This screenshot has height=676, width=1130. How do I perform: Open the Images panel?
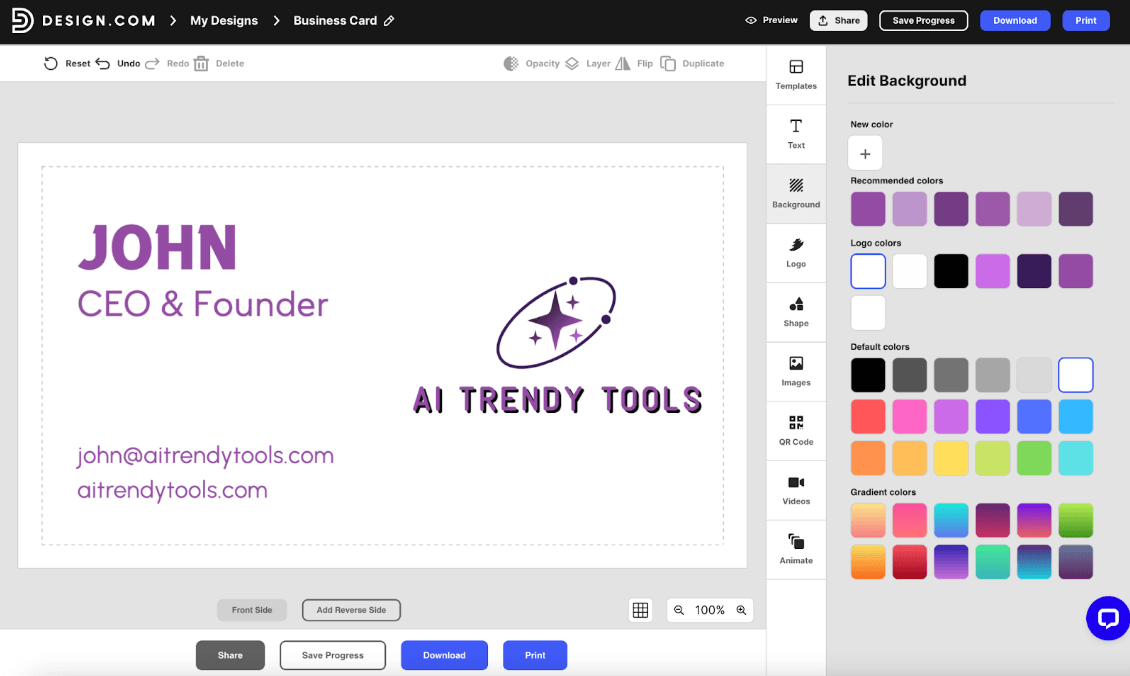[796, 371]
